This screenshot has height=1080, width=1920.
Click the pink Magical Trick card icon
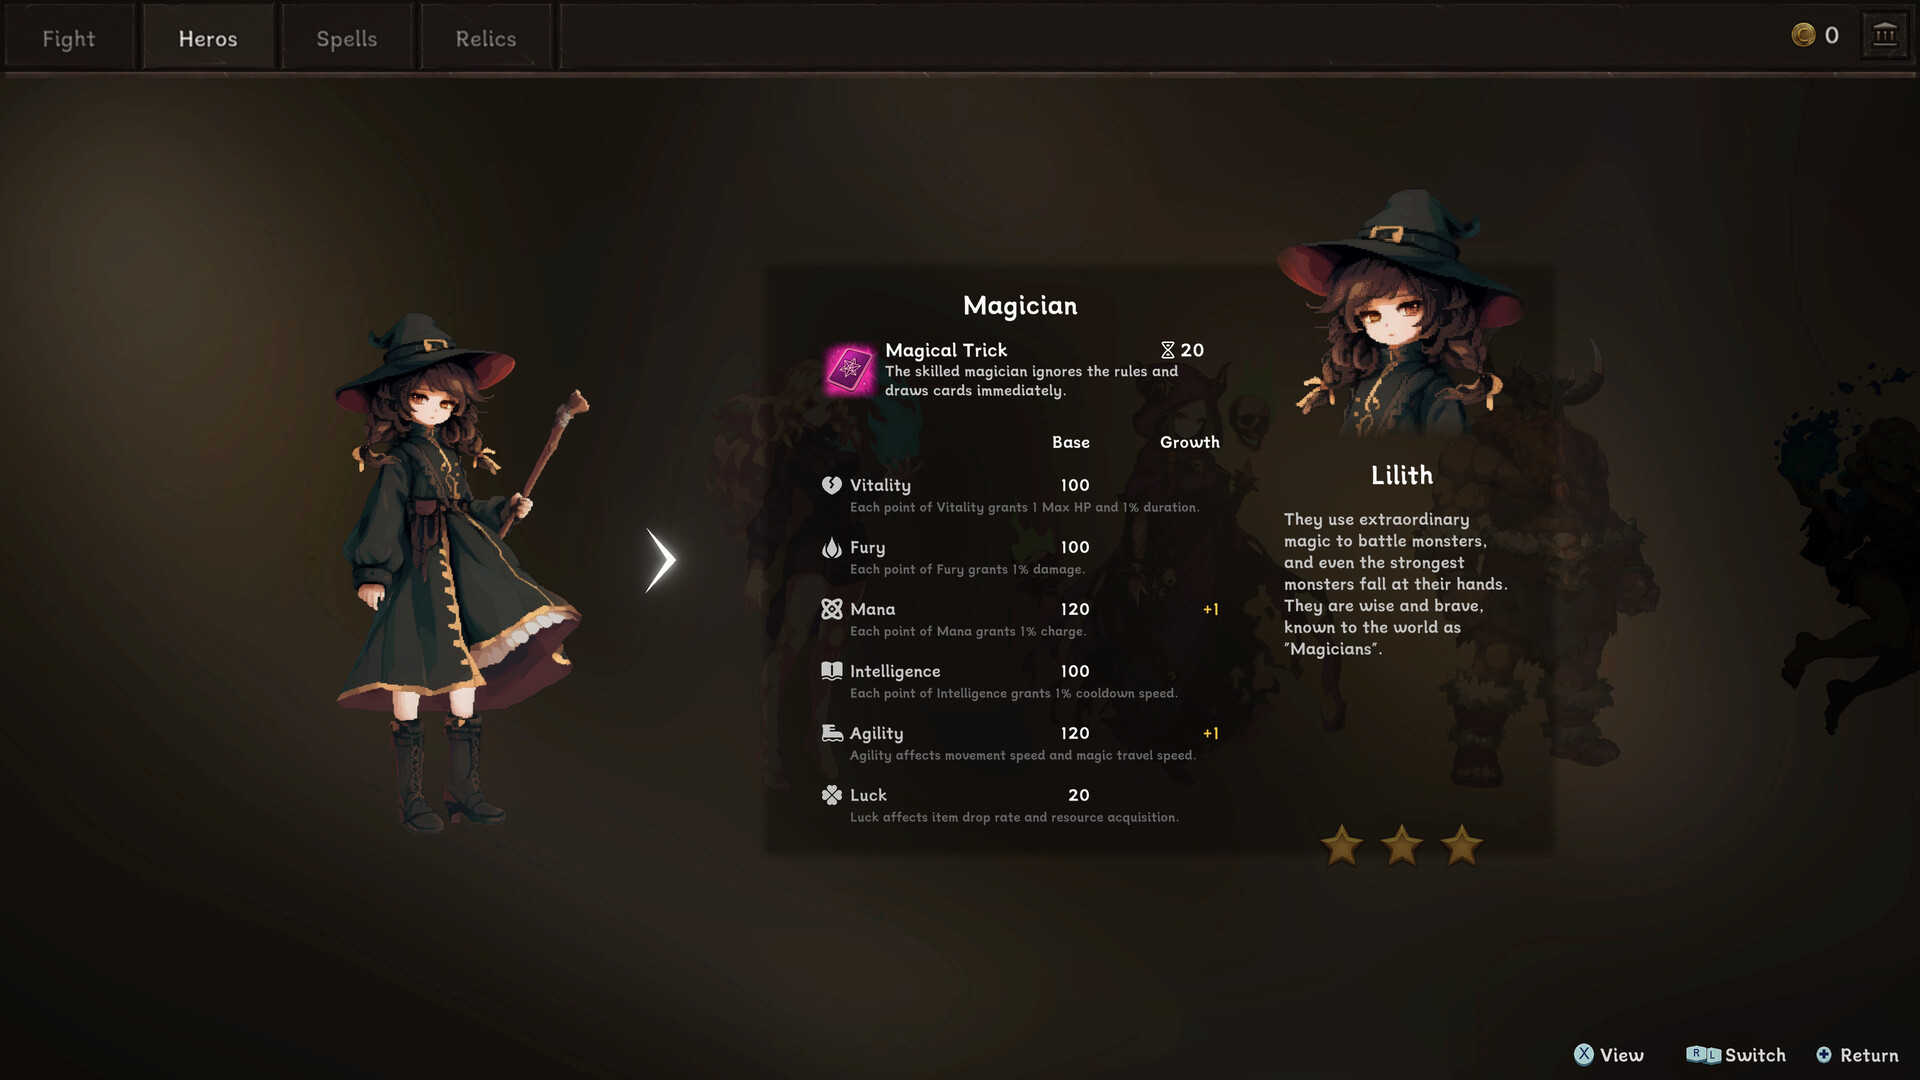tap(850, 370)
